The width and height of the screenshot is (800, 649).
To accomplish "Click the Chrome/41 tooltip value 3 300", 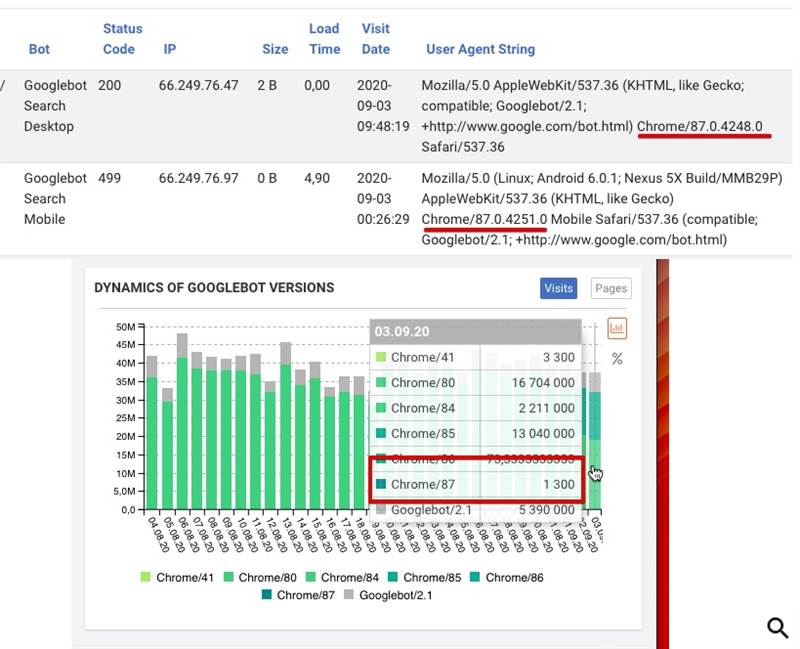I will tap(559, 357).
